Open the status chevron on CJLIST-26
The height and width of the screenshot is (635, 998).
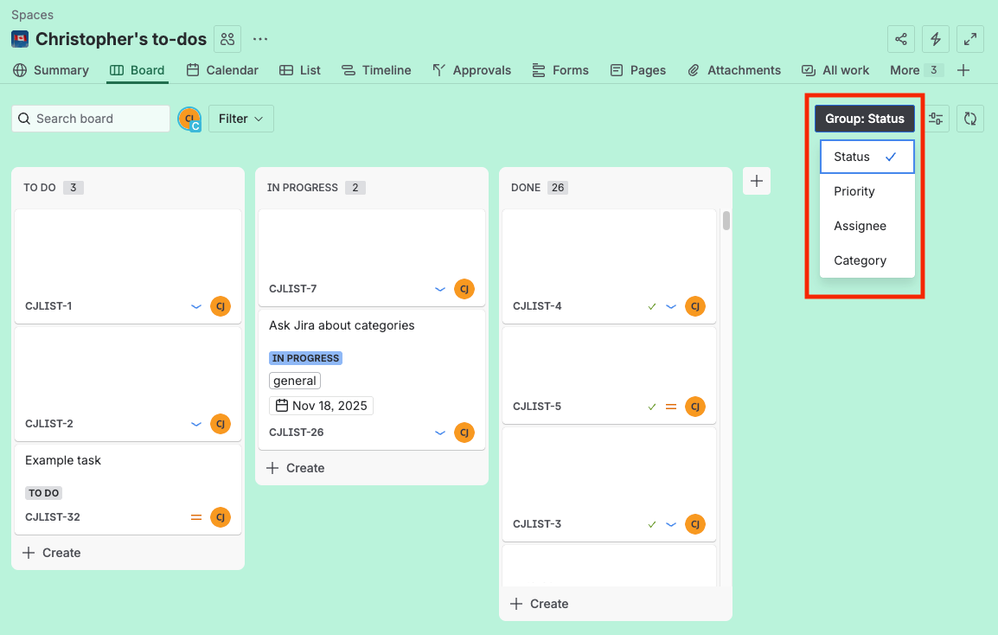tap(439, 432)
